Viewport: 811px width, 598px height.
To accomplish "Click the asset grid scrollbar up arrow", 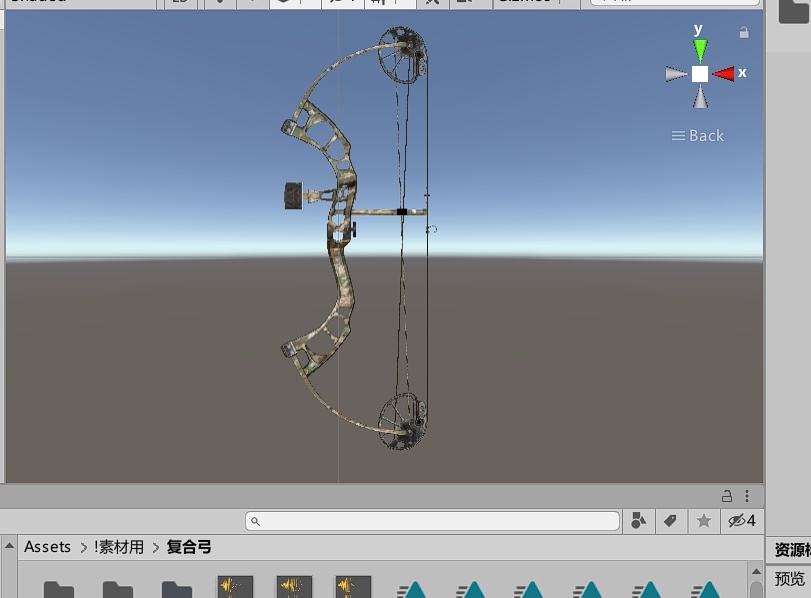I will (x=756, y=571).
